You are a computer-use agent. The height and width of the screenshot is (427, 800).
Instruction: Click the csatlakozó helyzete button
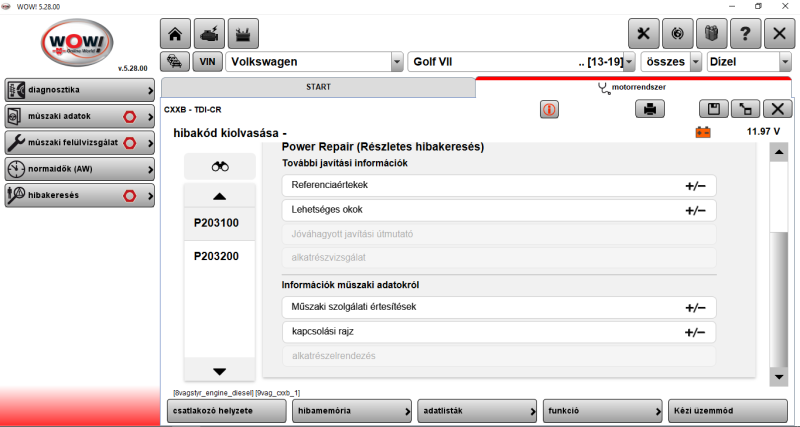(x=227, y=411)
